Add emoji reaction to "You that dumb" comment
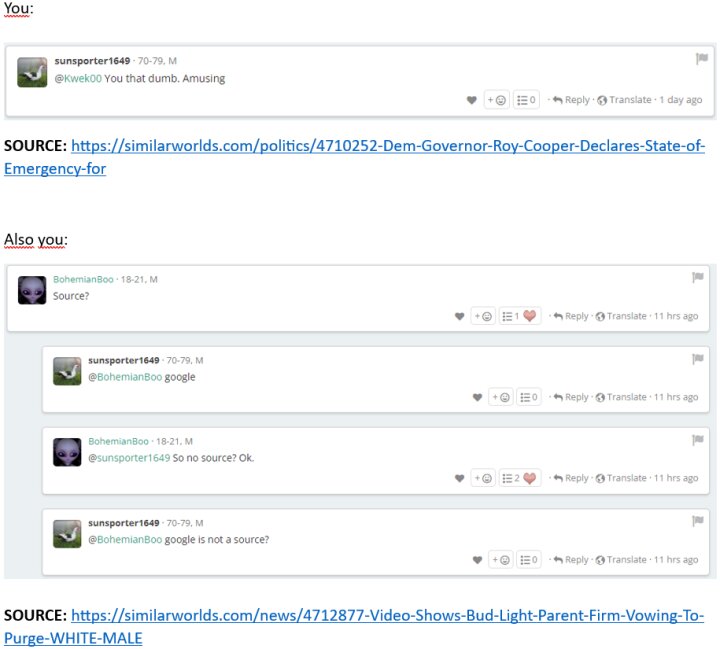This screenshot has height=649, width=720. tap(496, 100)
